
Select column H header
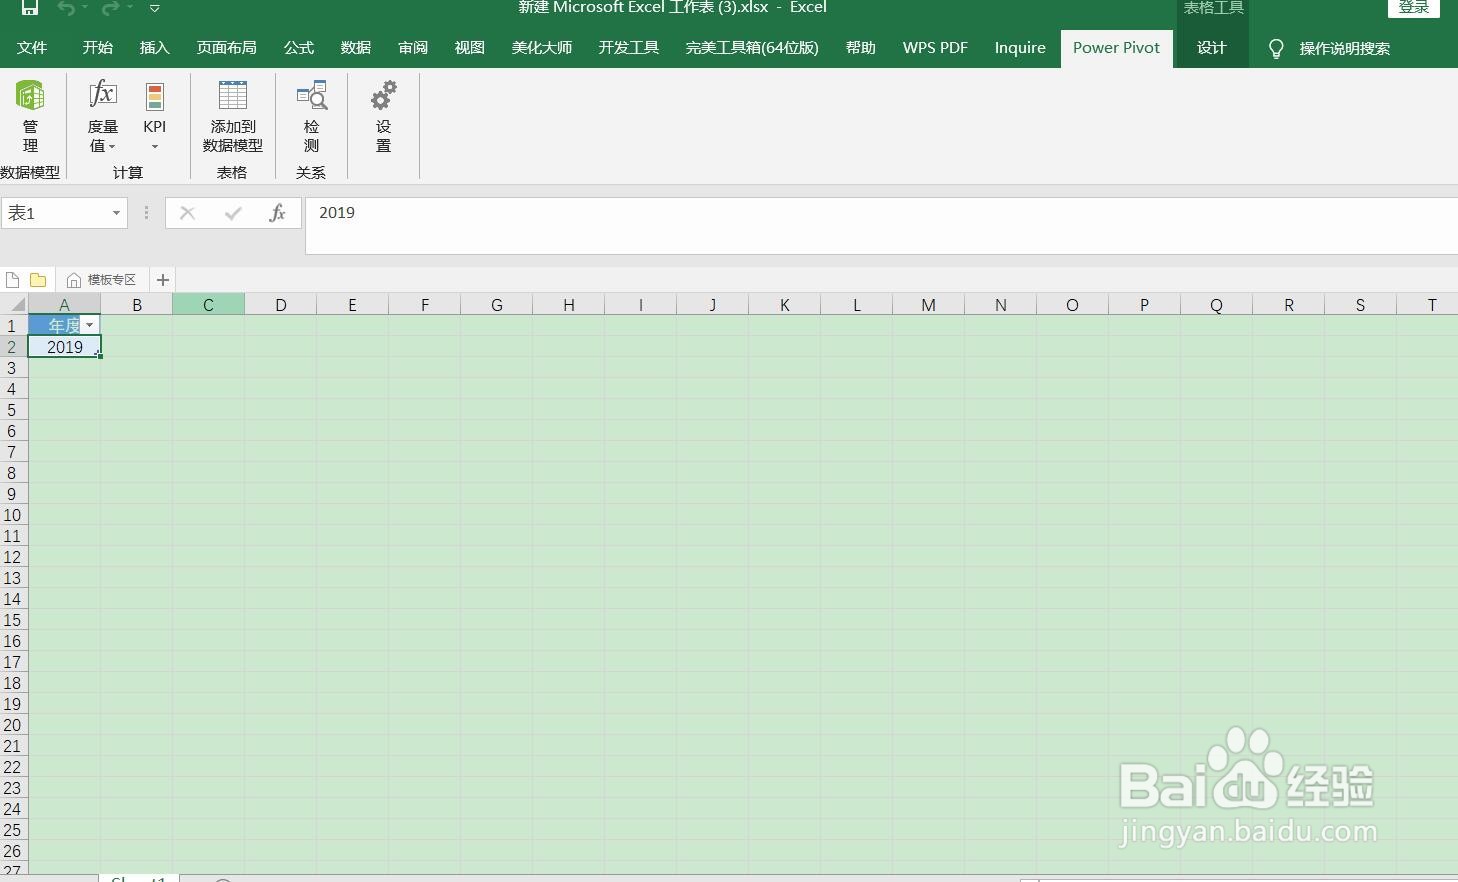coord(569,305)
